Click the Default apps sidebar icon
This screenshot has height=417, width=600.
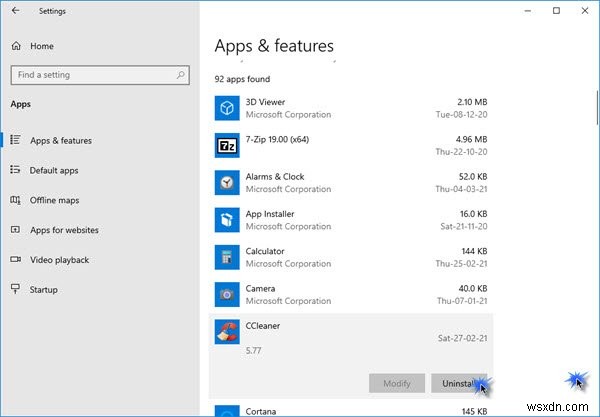15,169
